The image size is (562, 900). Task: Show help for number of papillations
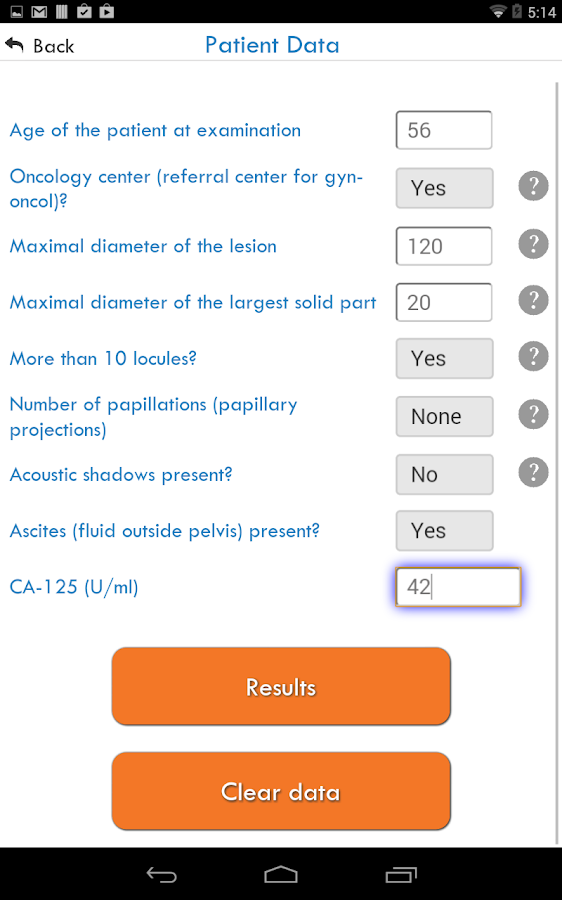click(533, 414)
